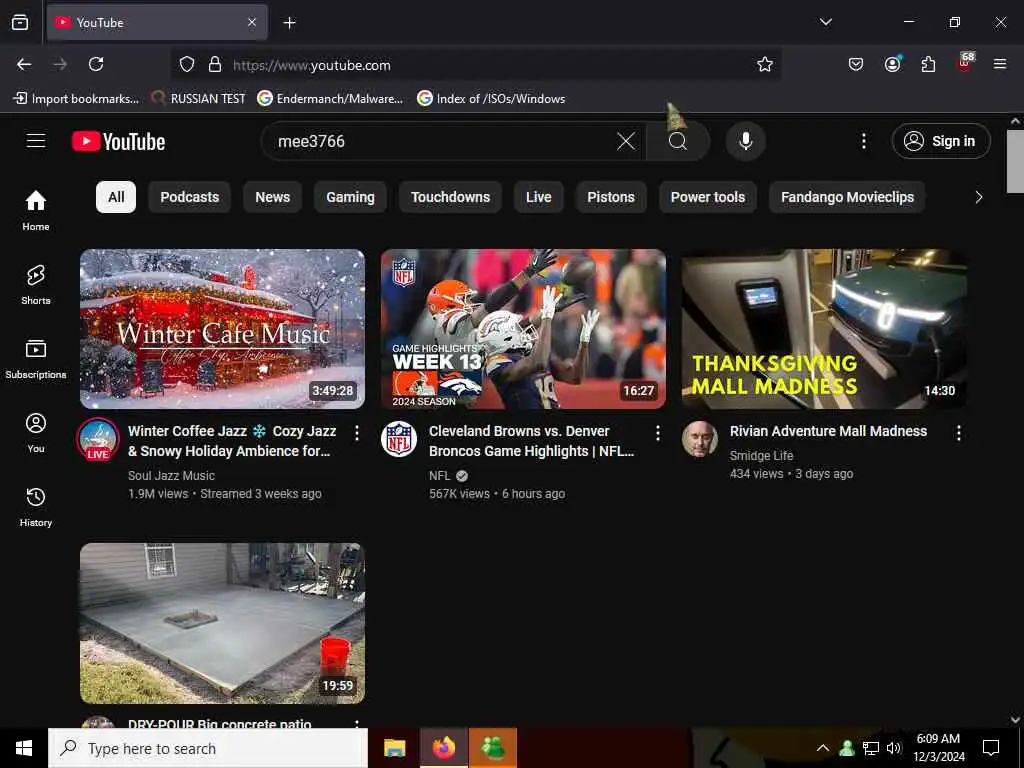Open Firefox View icon
The height and width of the screenshot is (768, 1024).
(20, 22)
